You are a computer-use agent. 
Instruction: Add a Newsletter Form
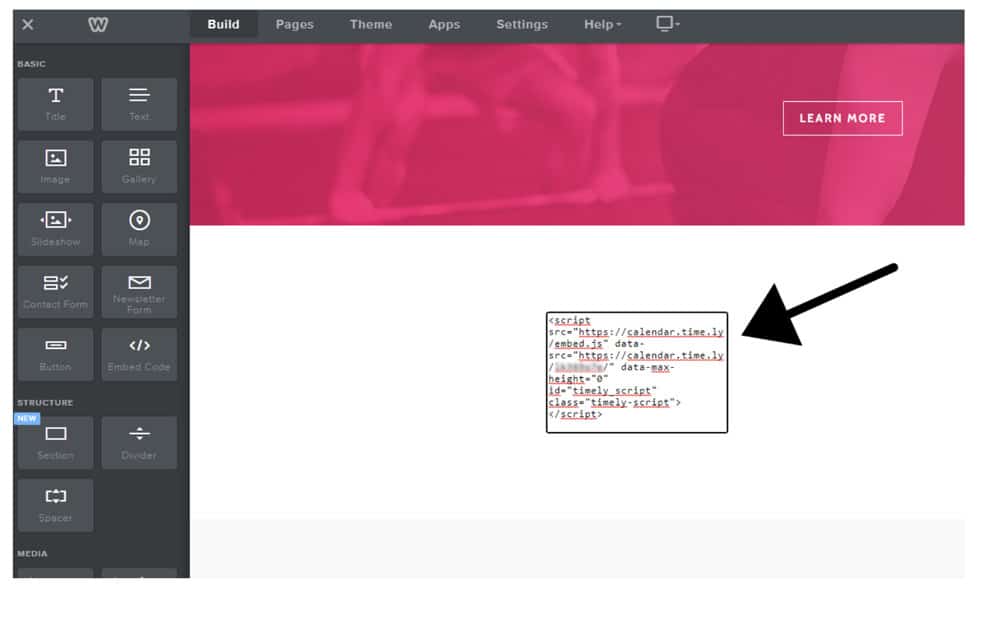pos(139,291)
